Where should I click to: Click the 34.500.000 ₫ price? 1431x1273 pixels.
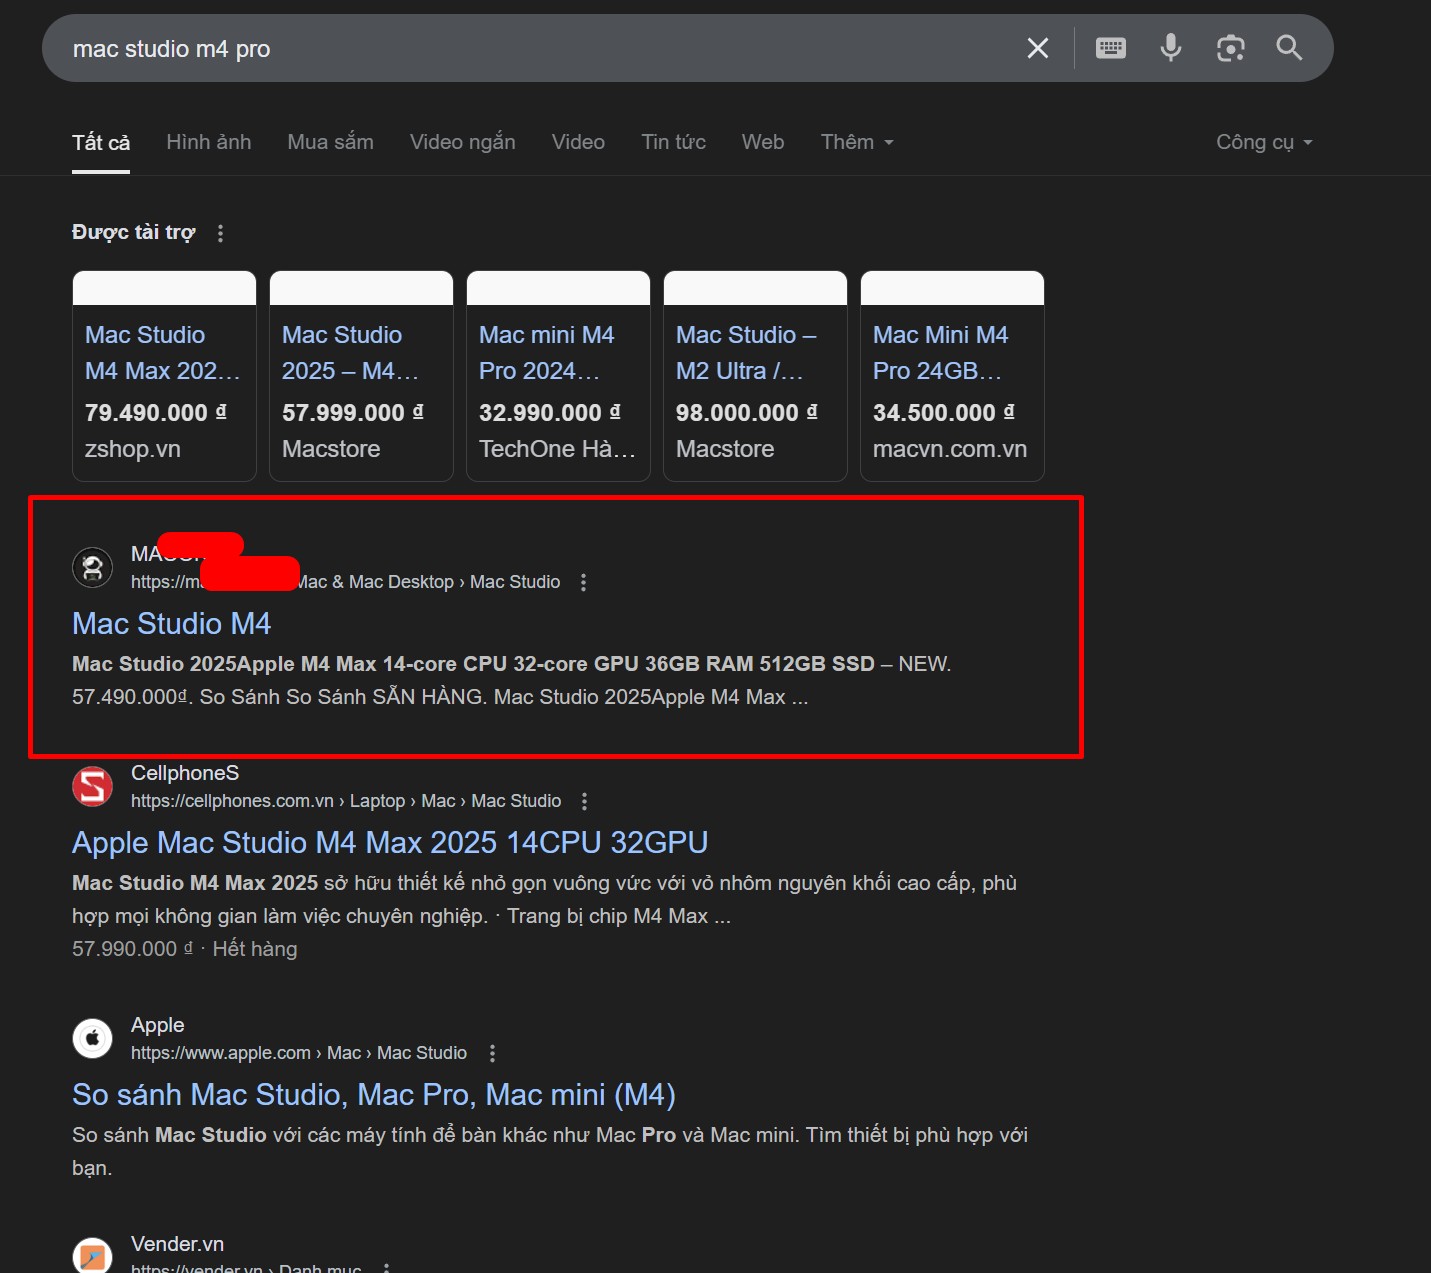[944, 412]
